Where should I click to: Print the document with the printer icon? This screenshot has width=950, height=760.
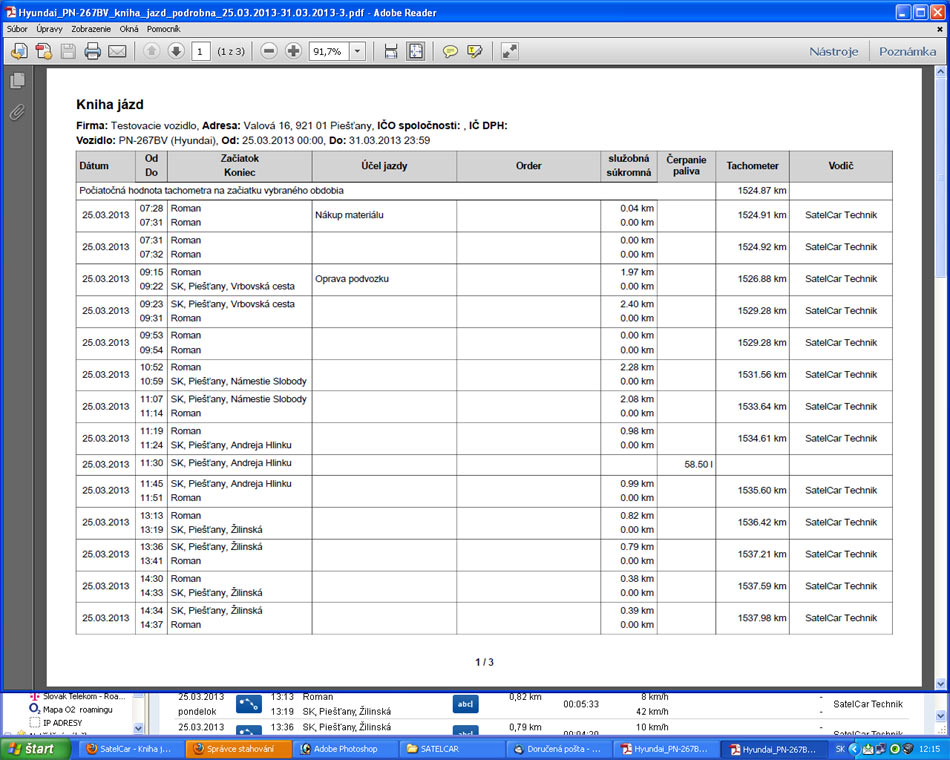click(x=93, y=52)
